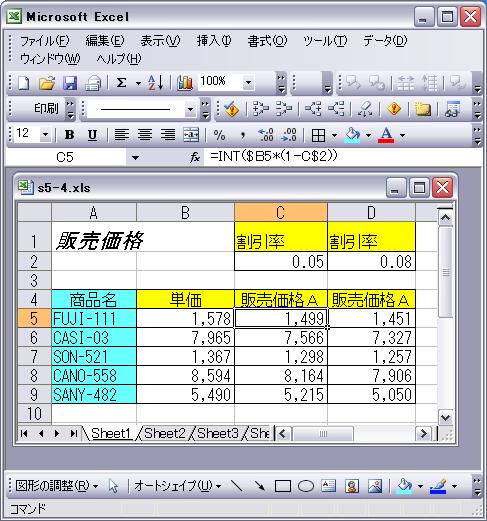Open a file with the Open folder icon
This screenshot has width=487, height=521.
click(47, 83)
